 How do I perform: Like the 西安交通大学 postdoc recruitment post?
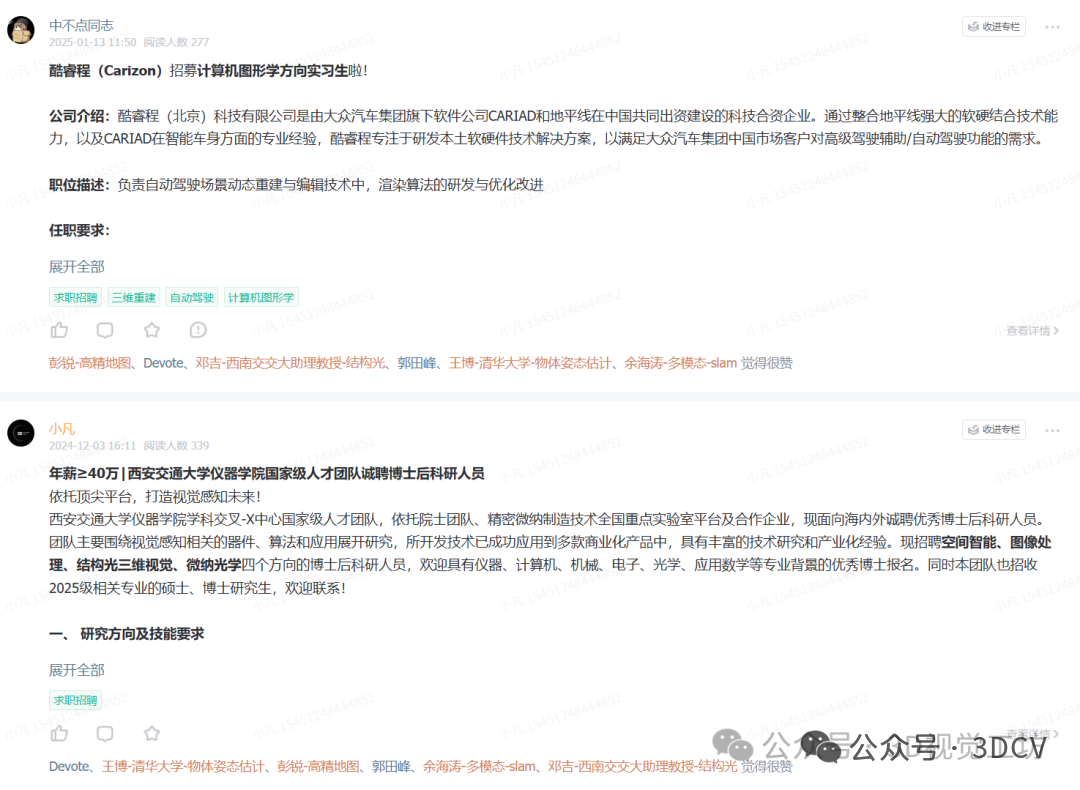pyautogui.click(x=59, y=734)
